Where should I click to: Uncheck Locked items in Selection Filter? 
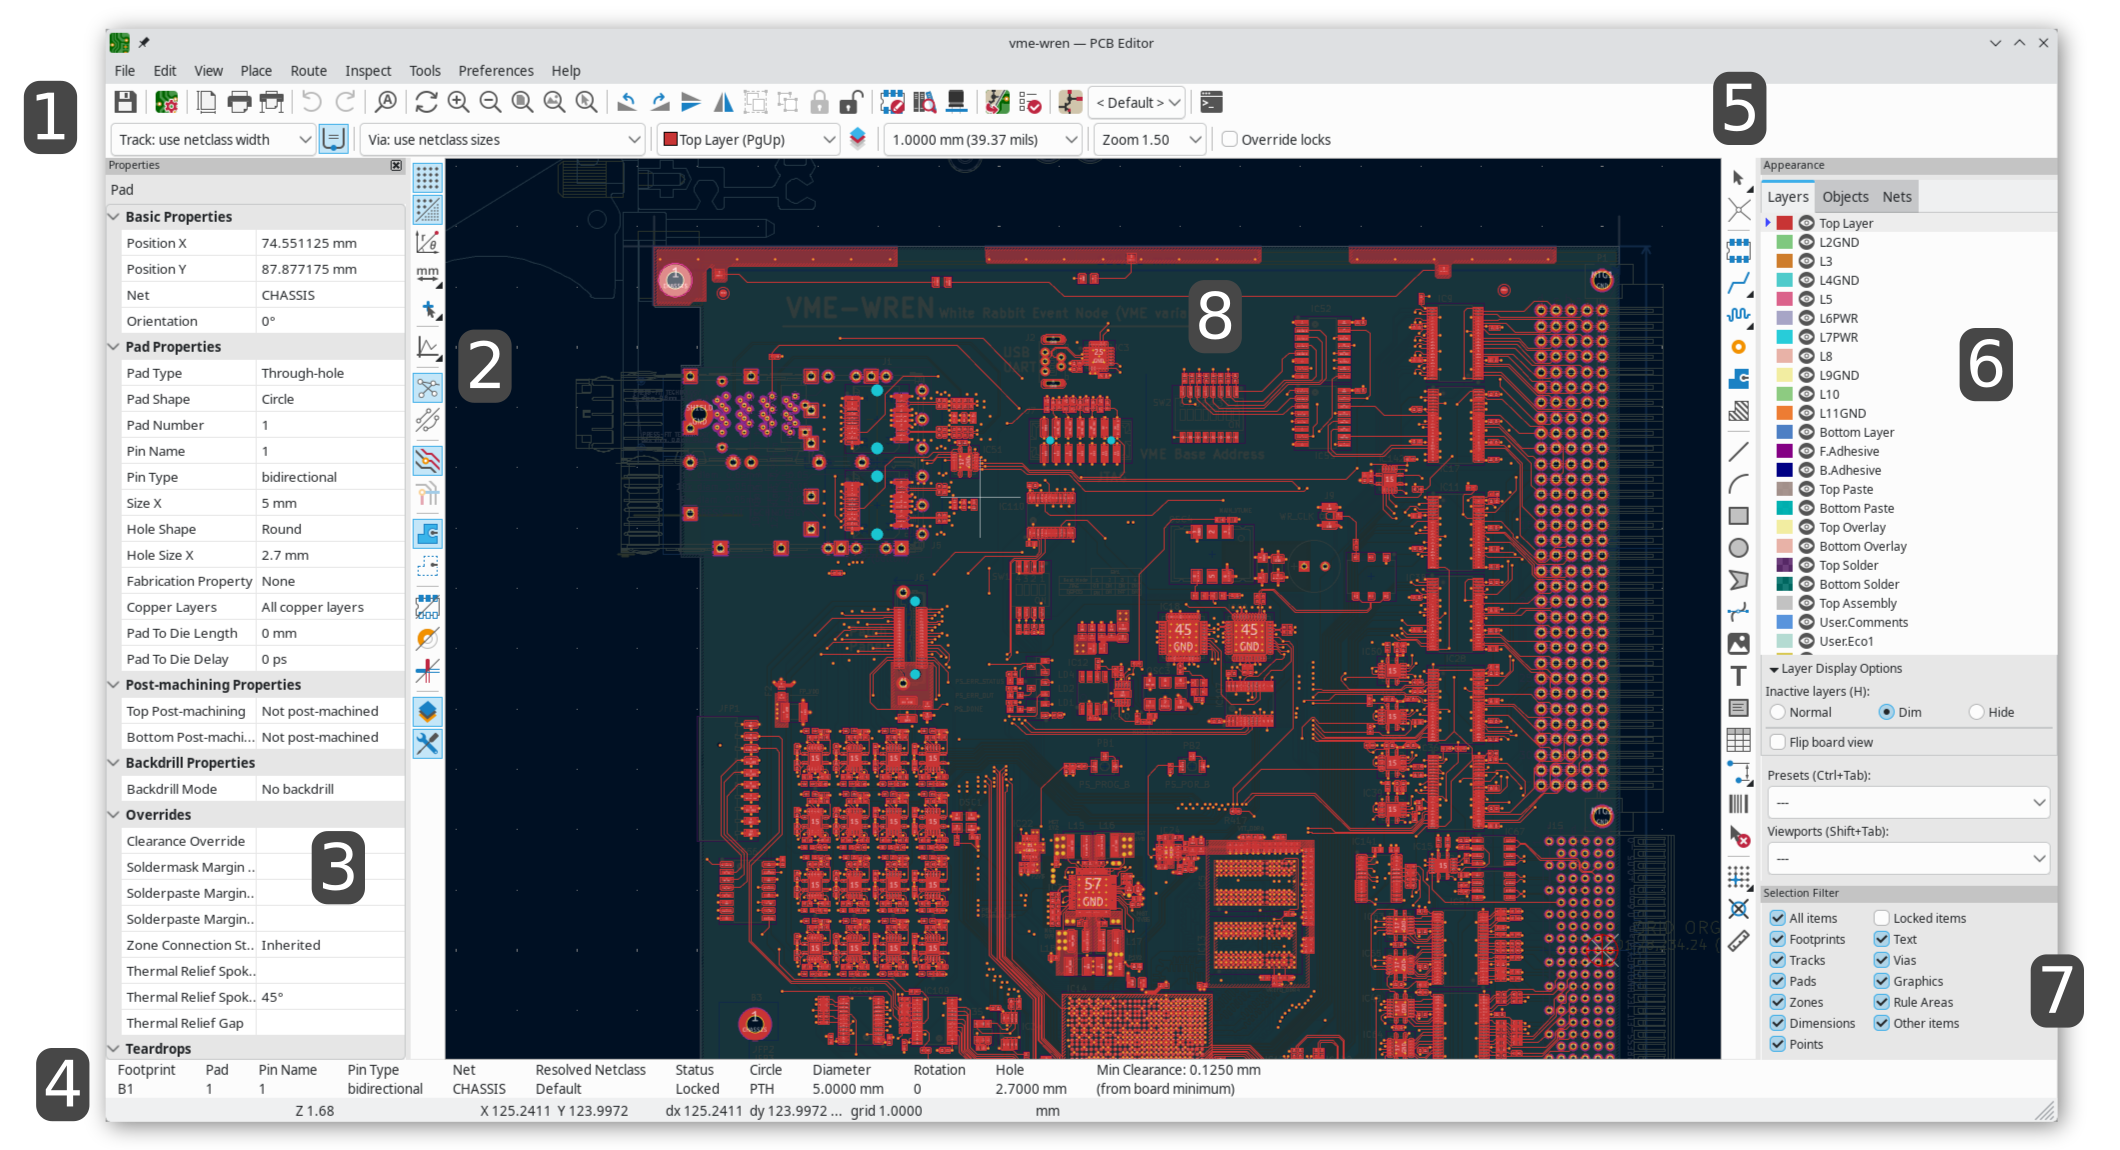pyautogui.click(x=1881, y=917)
